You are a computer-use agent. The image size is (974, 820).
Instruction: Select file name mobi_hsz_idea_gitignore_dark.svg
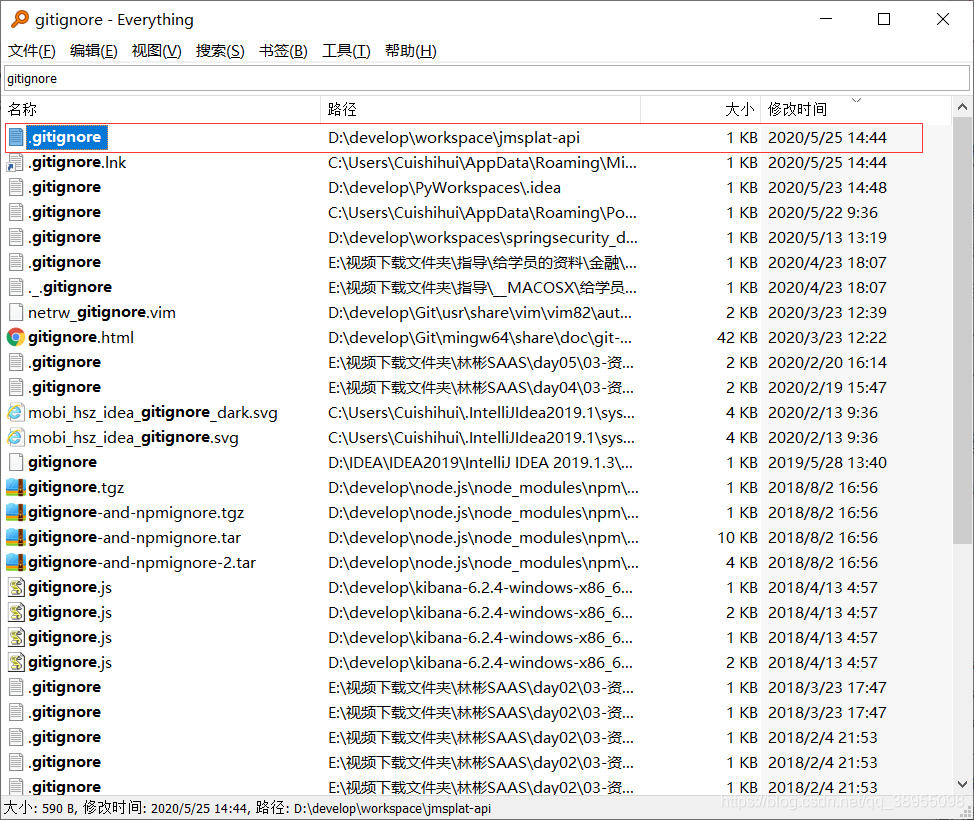tap(153, 412)
